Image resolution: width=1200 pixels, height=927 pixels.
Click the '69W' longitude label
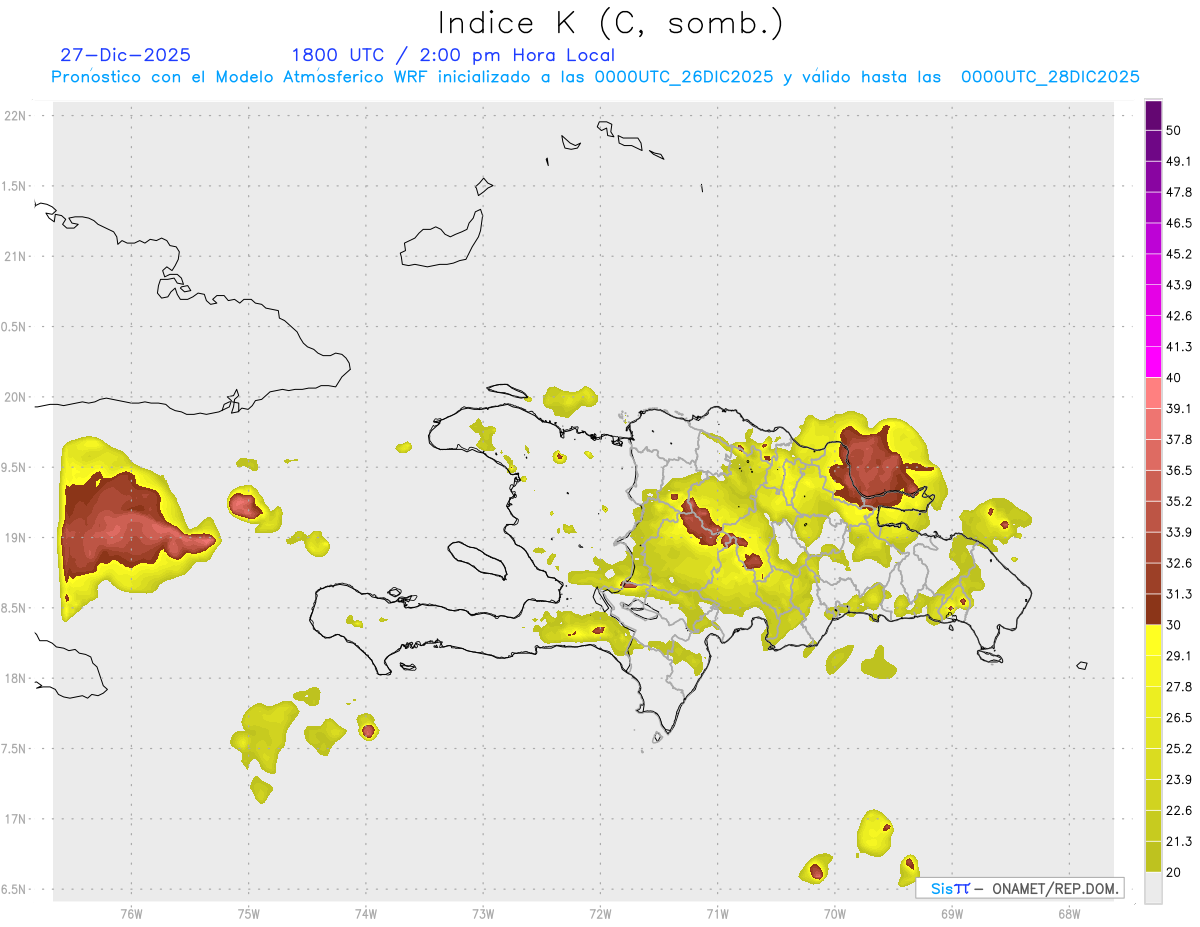(952, 913)
